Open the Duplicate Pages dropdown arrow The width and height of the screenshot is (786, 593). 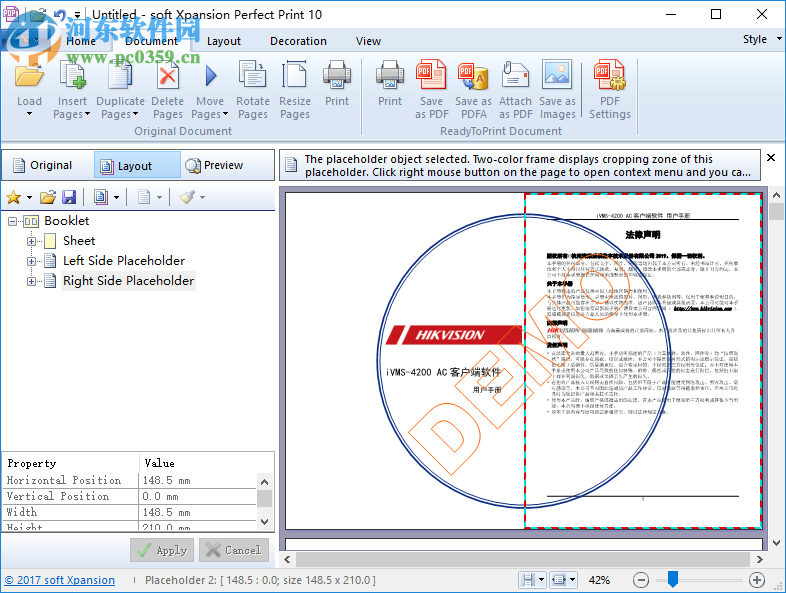[135, 114]
